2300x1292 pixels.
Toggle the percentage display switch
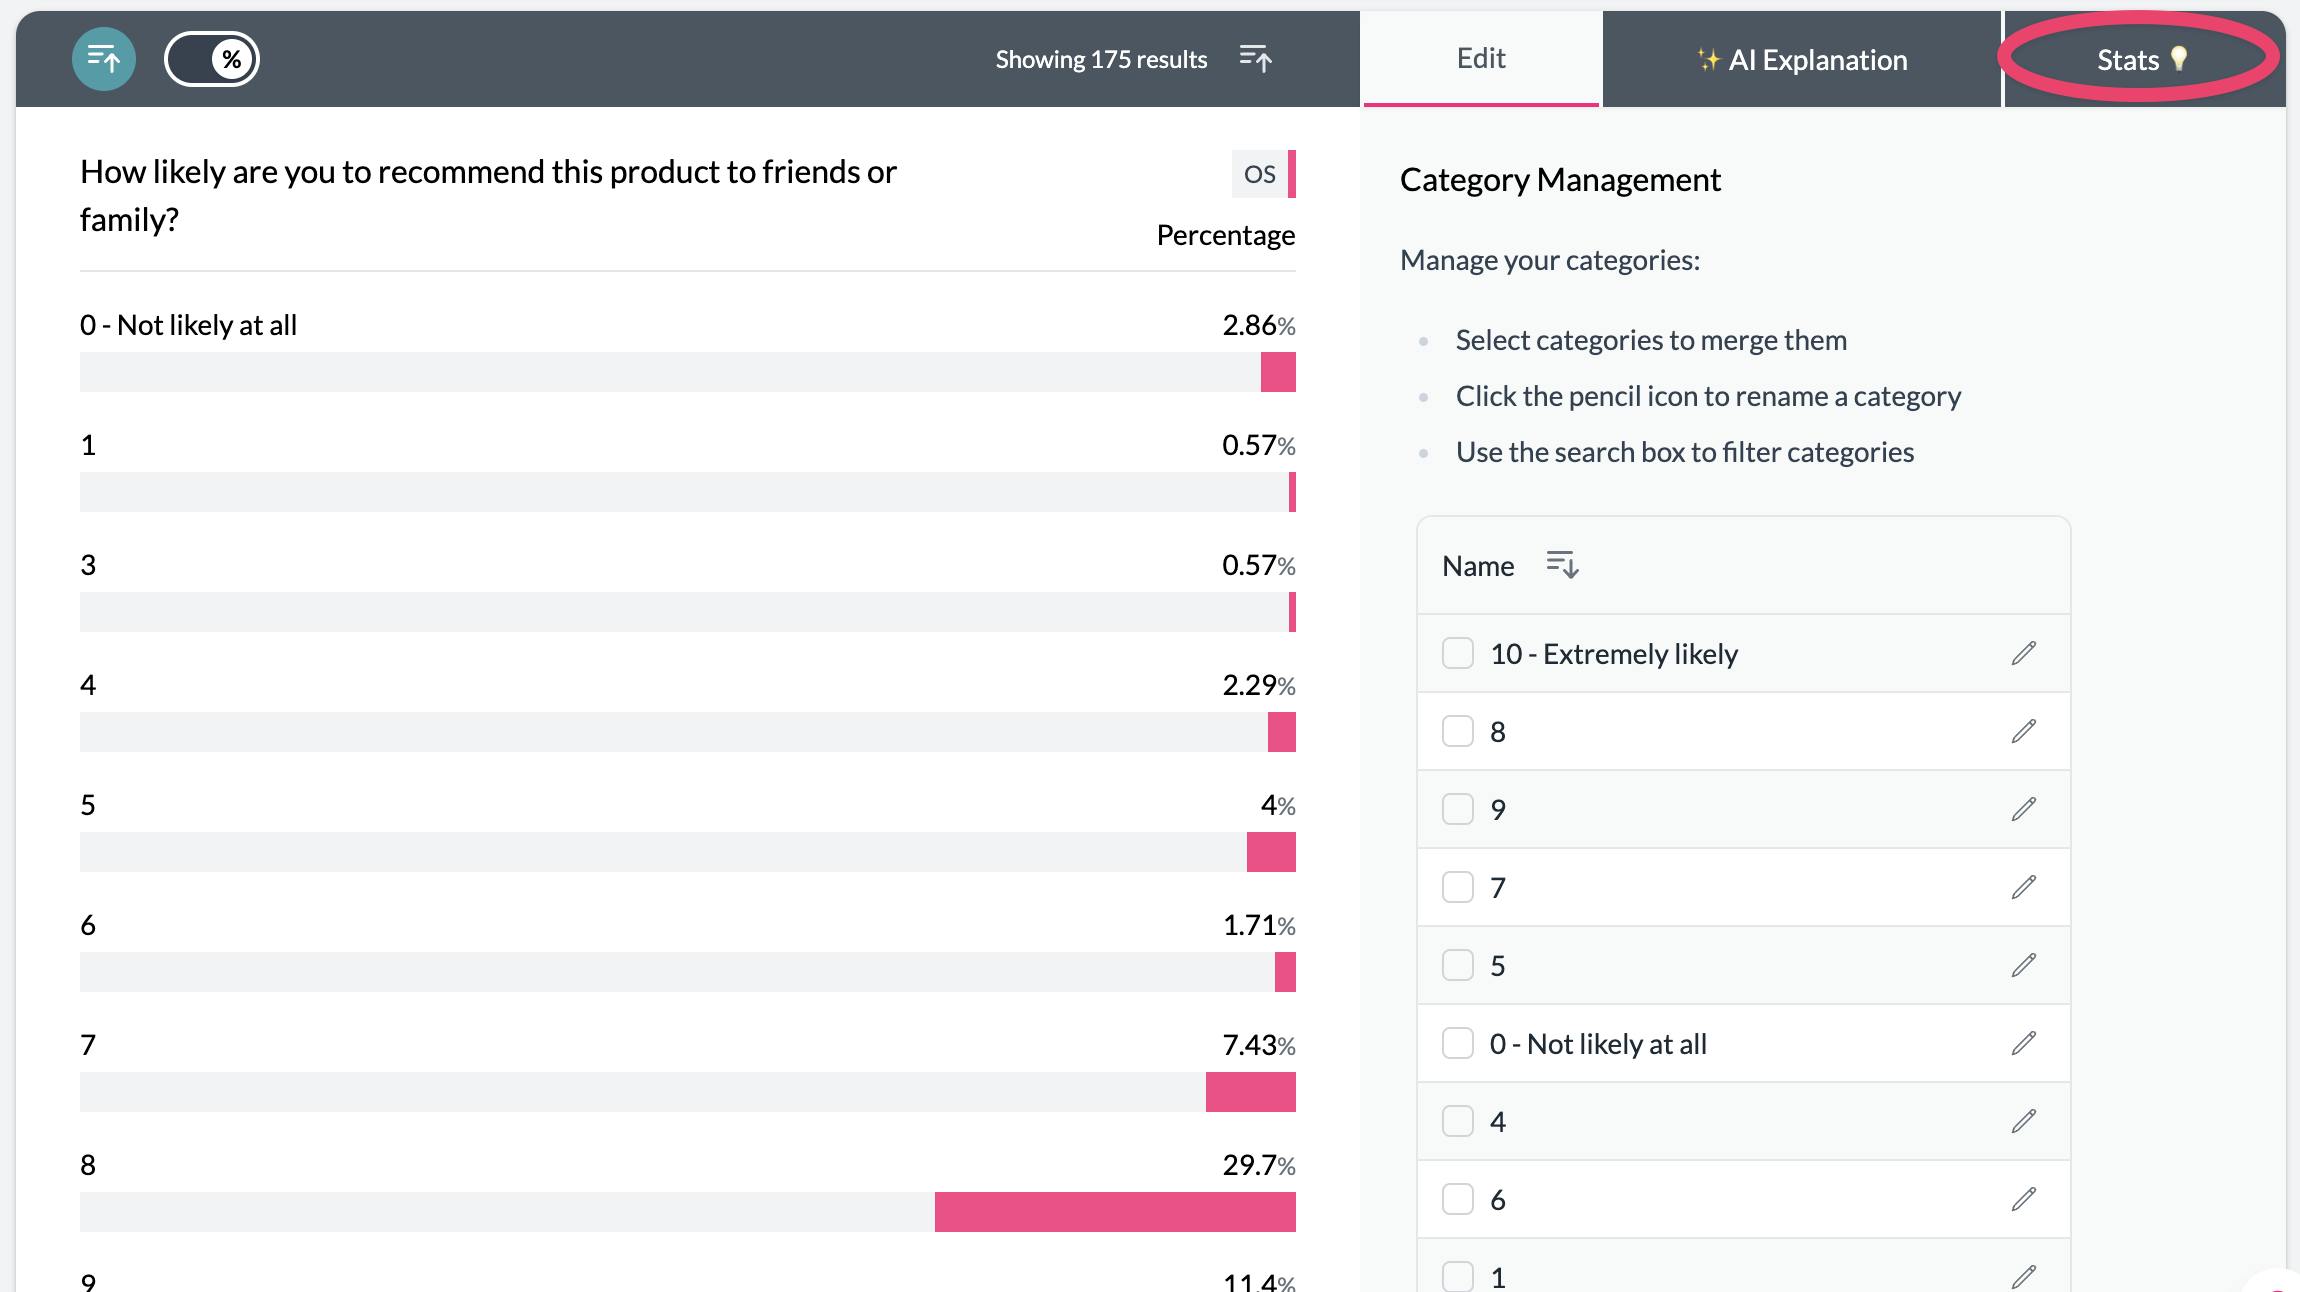212,59
